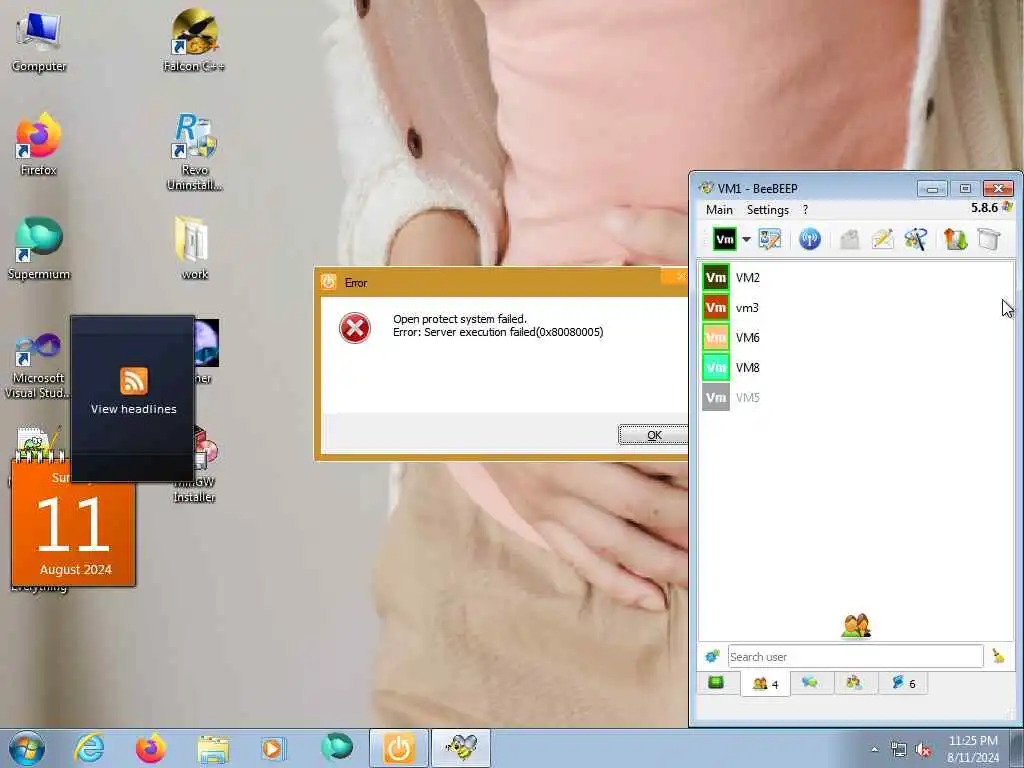The width and height of the screenshot is (1024, 768).
Task: Click the two-people icon above search field
Action: [x=856, y=626]
